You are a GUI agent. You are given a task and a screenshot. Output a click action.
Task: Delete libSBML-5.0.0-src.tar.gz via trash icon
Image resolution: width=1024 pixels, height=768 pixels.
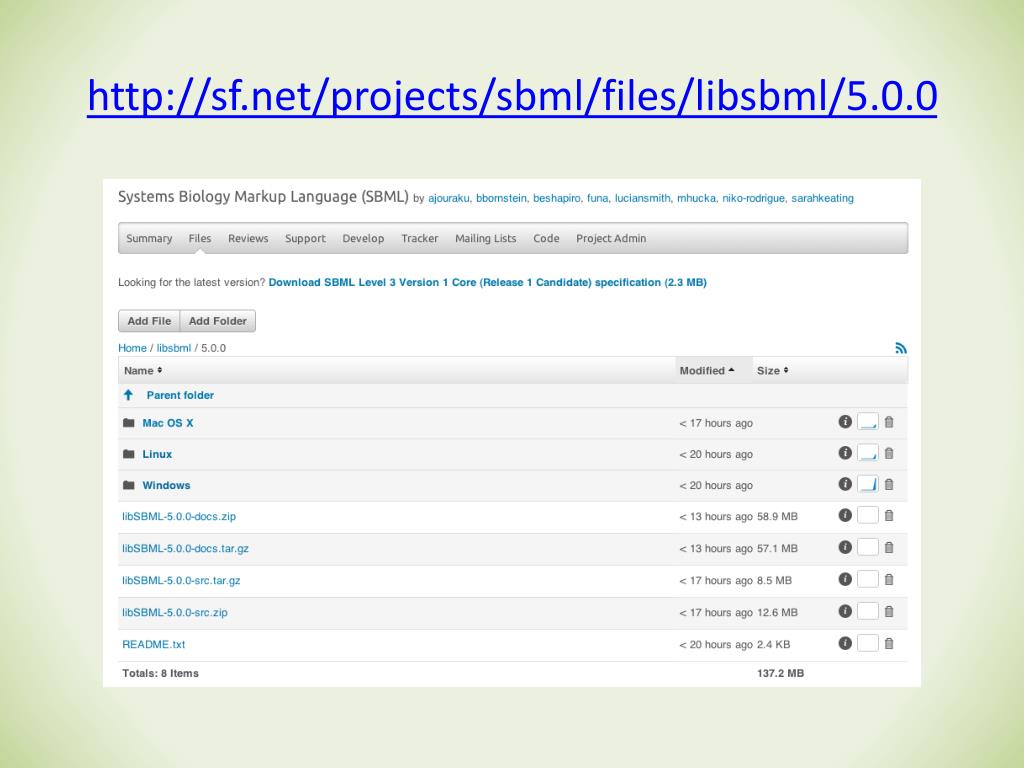[x=889, y=580]
